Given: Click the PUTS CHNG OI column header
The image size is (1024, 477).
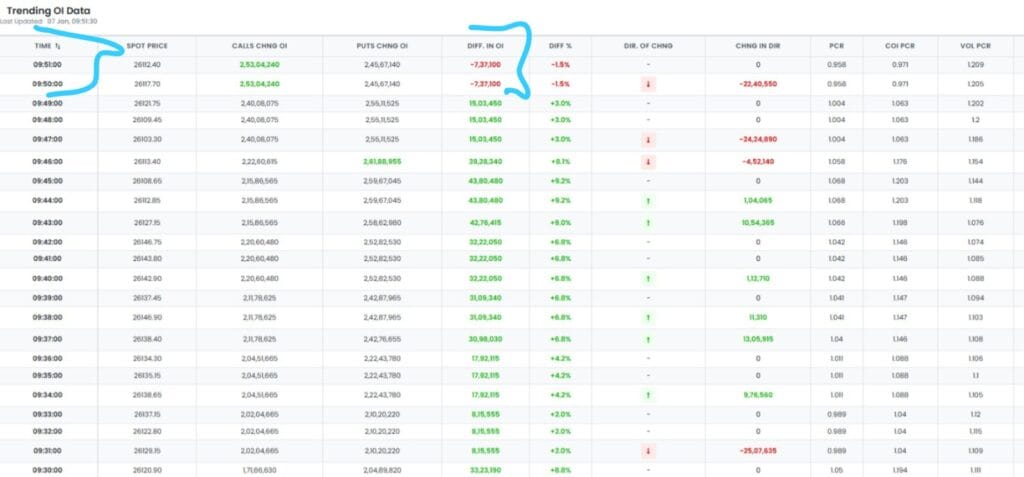Looking at the screenshot, I should pyautogui.click(x=382, y=46).
